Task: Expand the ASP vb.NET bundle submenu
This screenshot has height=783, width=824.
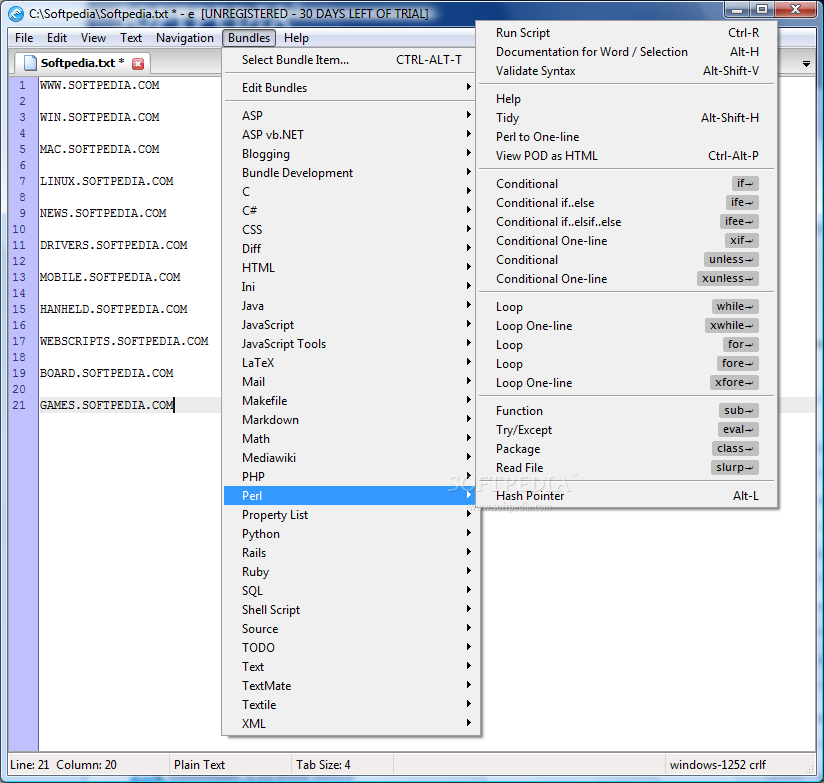Action: click(x=351, y=135)
